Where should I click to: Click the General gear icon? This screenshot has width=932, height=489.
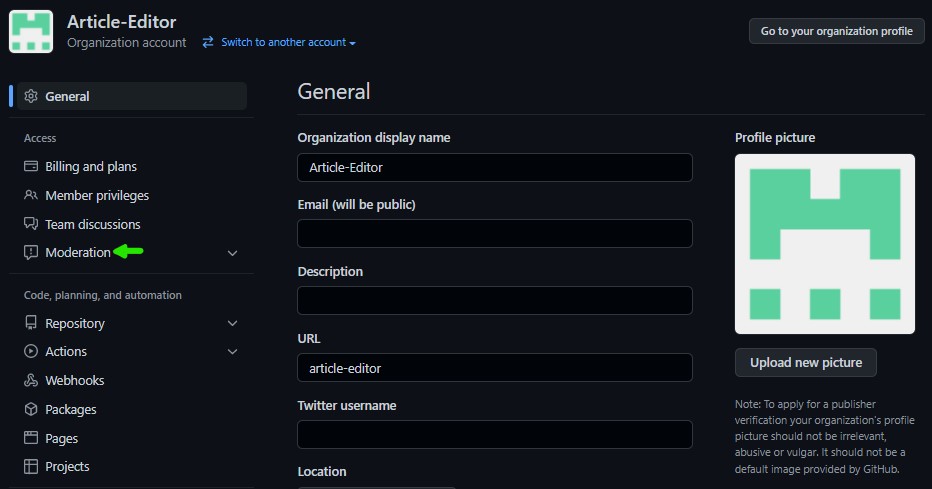point(31,96)
